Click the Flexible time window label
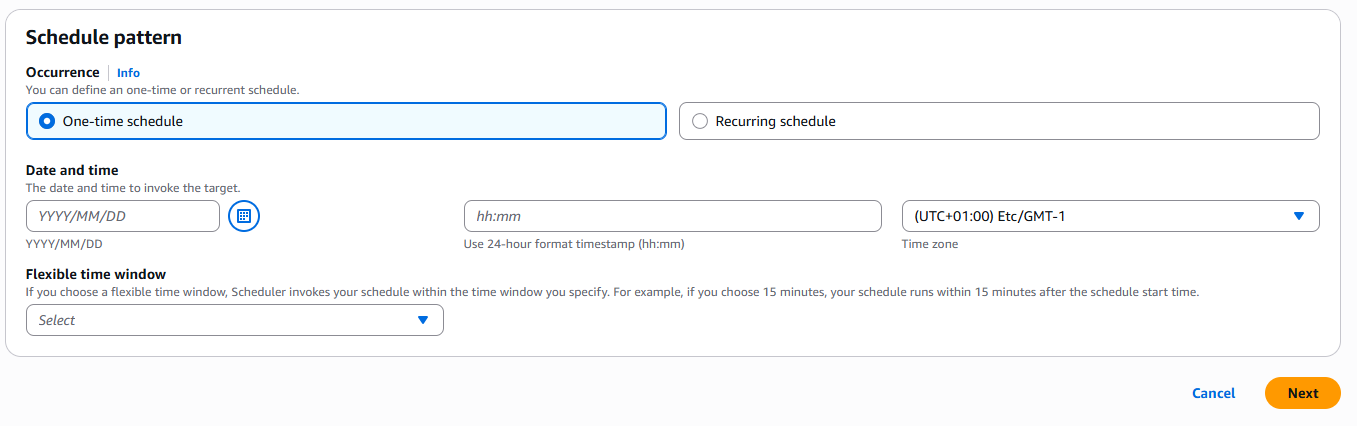This screenshot has height=426, width=1357. coord(96,274)
